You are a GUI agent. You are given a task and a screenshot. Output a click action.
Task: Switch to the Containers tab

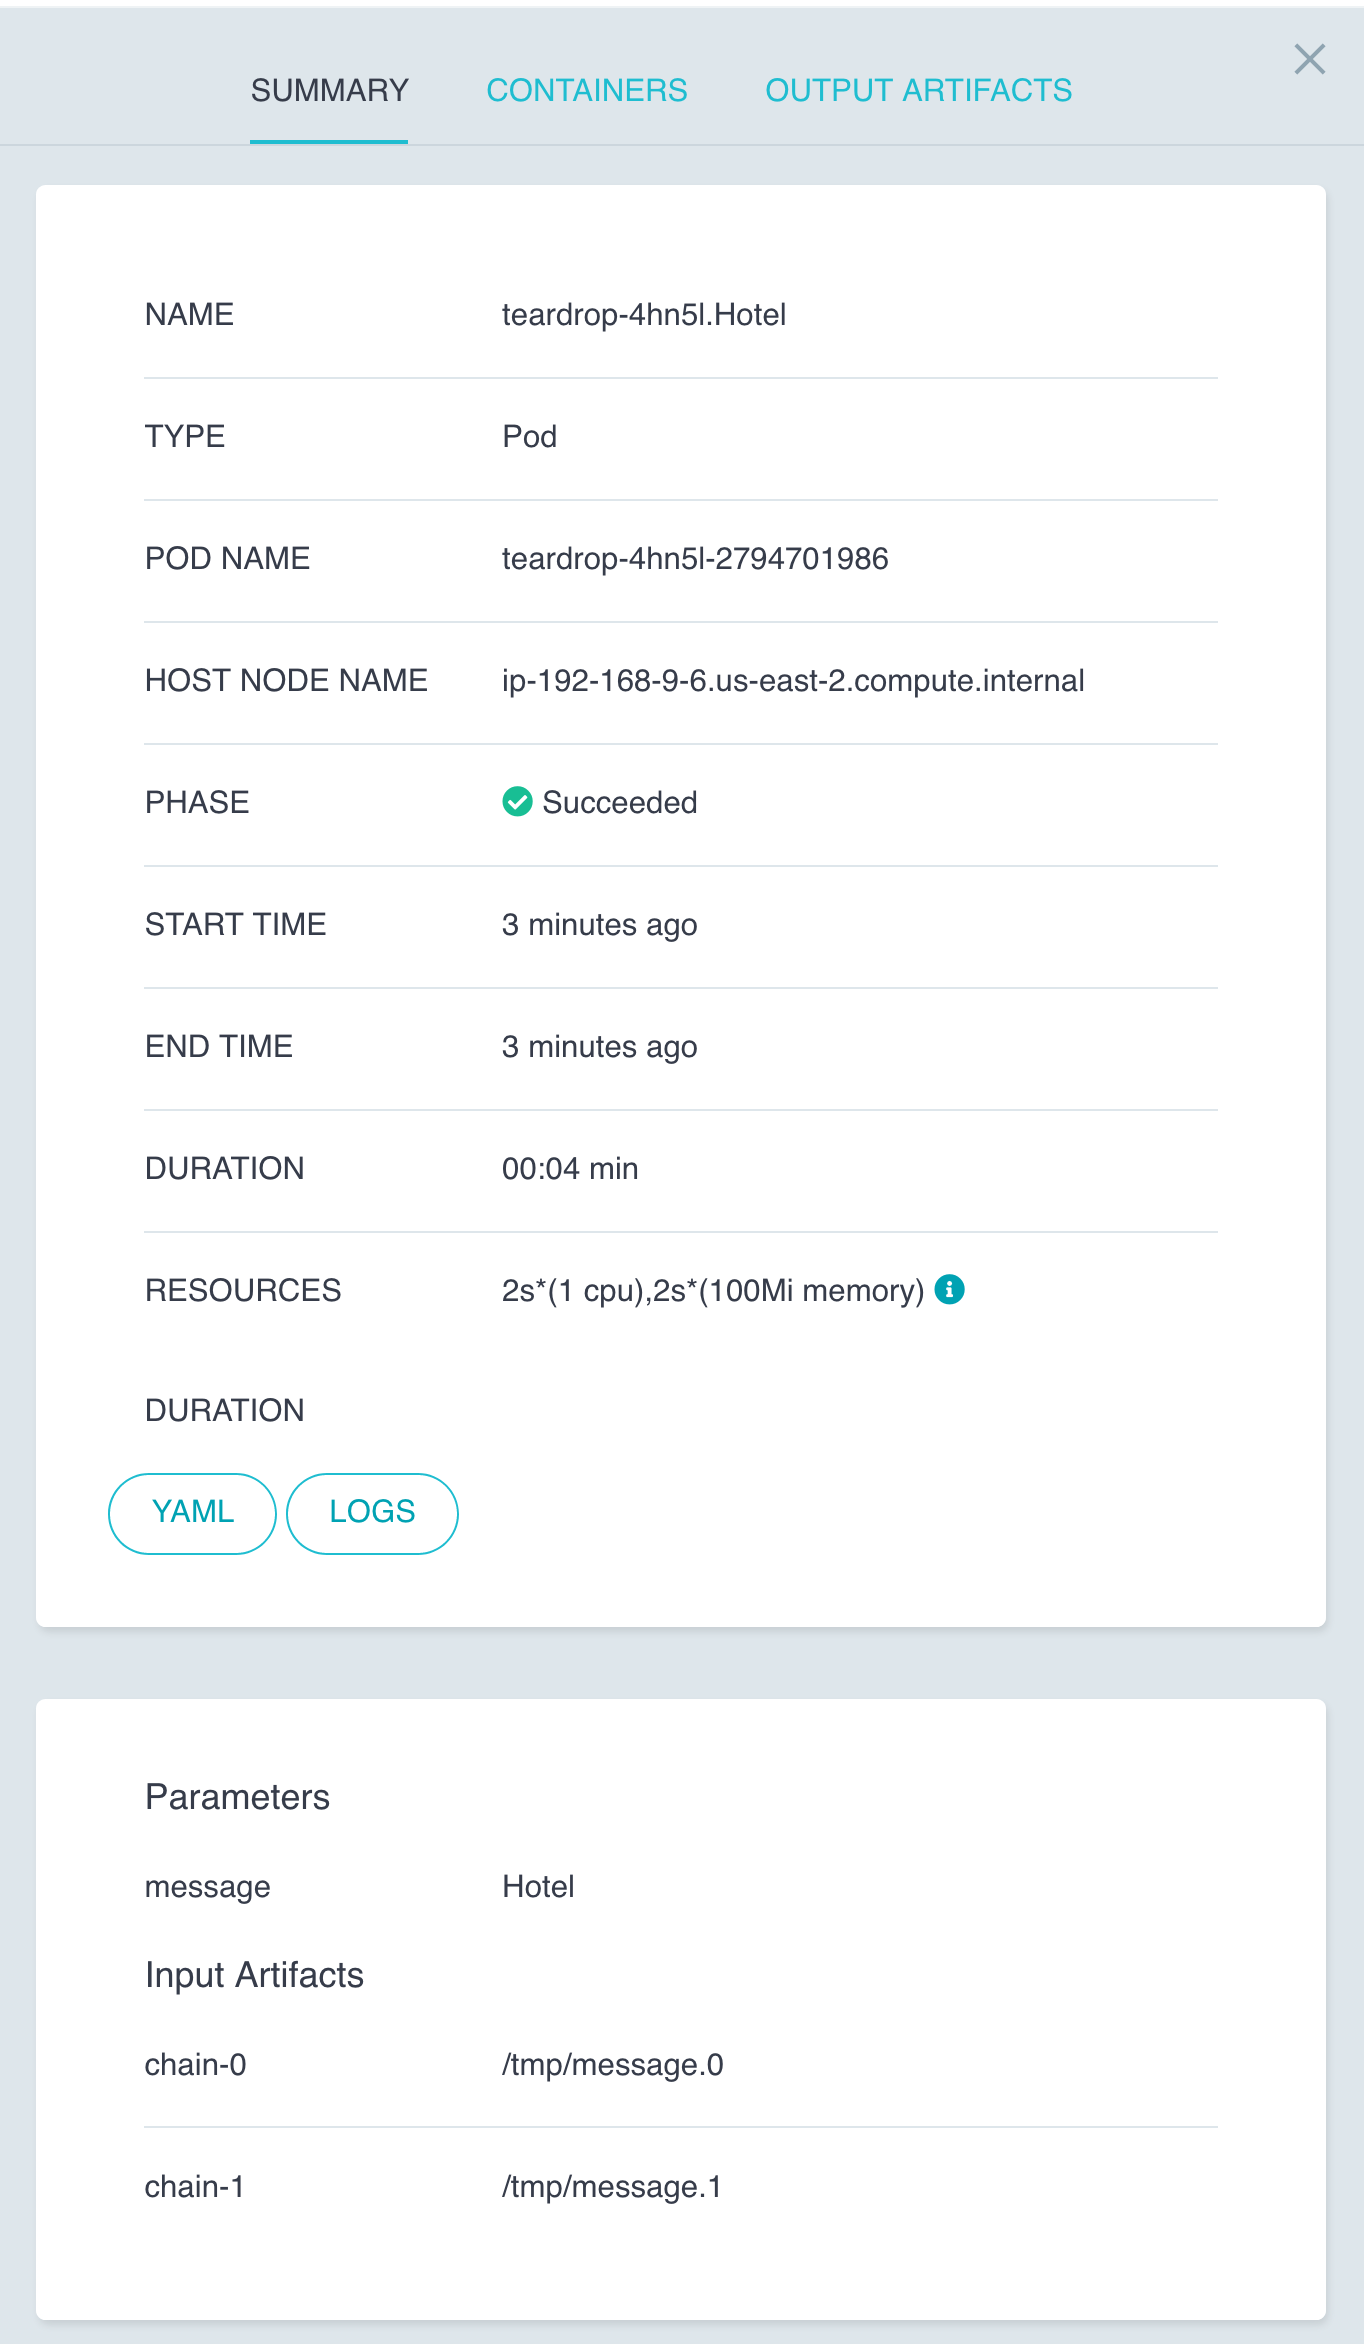tap(586, 90)
